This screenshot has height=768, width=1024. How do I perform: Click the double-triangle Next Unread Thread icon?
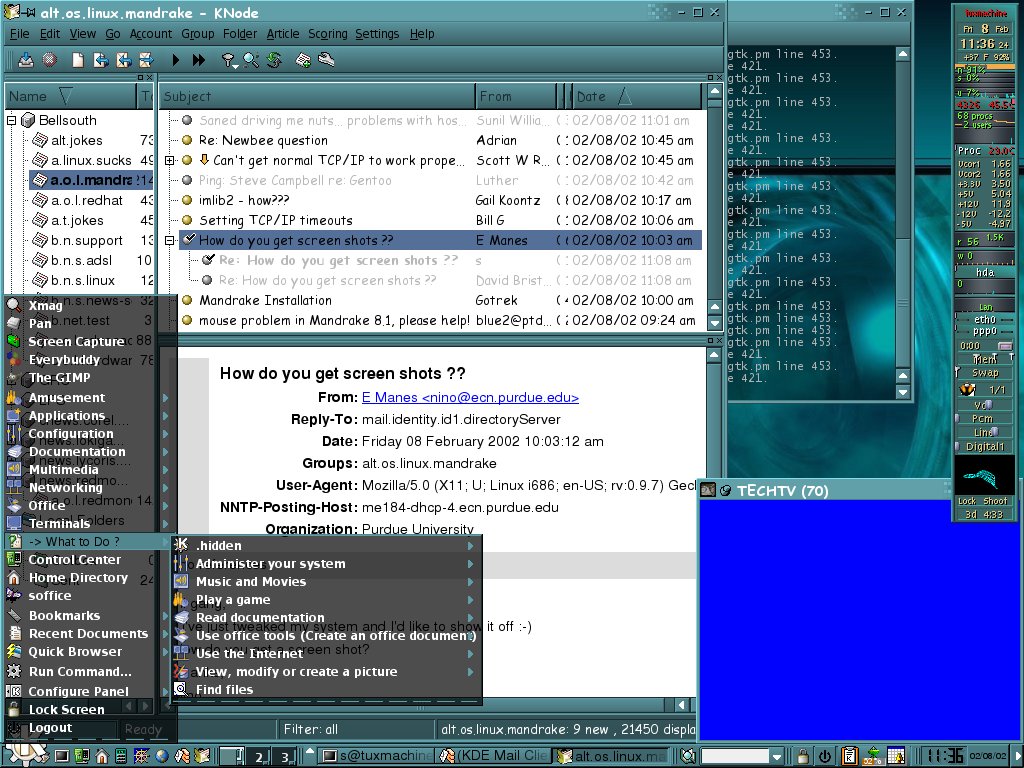199,60
